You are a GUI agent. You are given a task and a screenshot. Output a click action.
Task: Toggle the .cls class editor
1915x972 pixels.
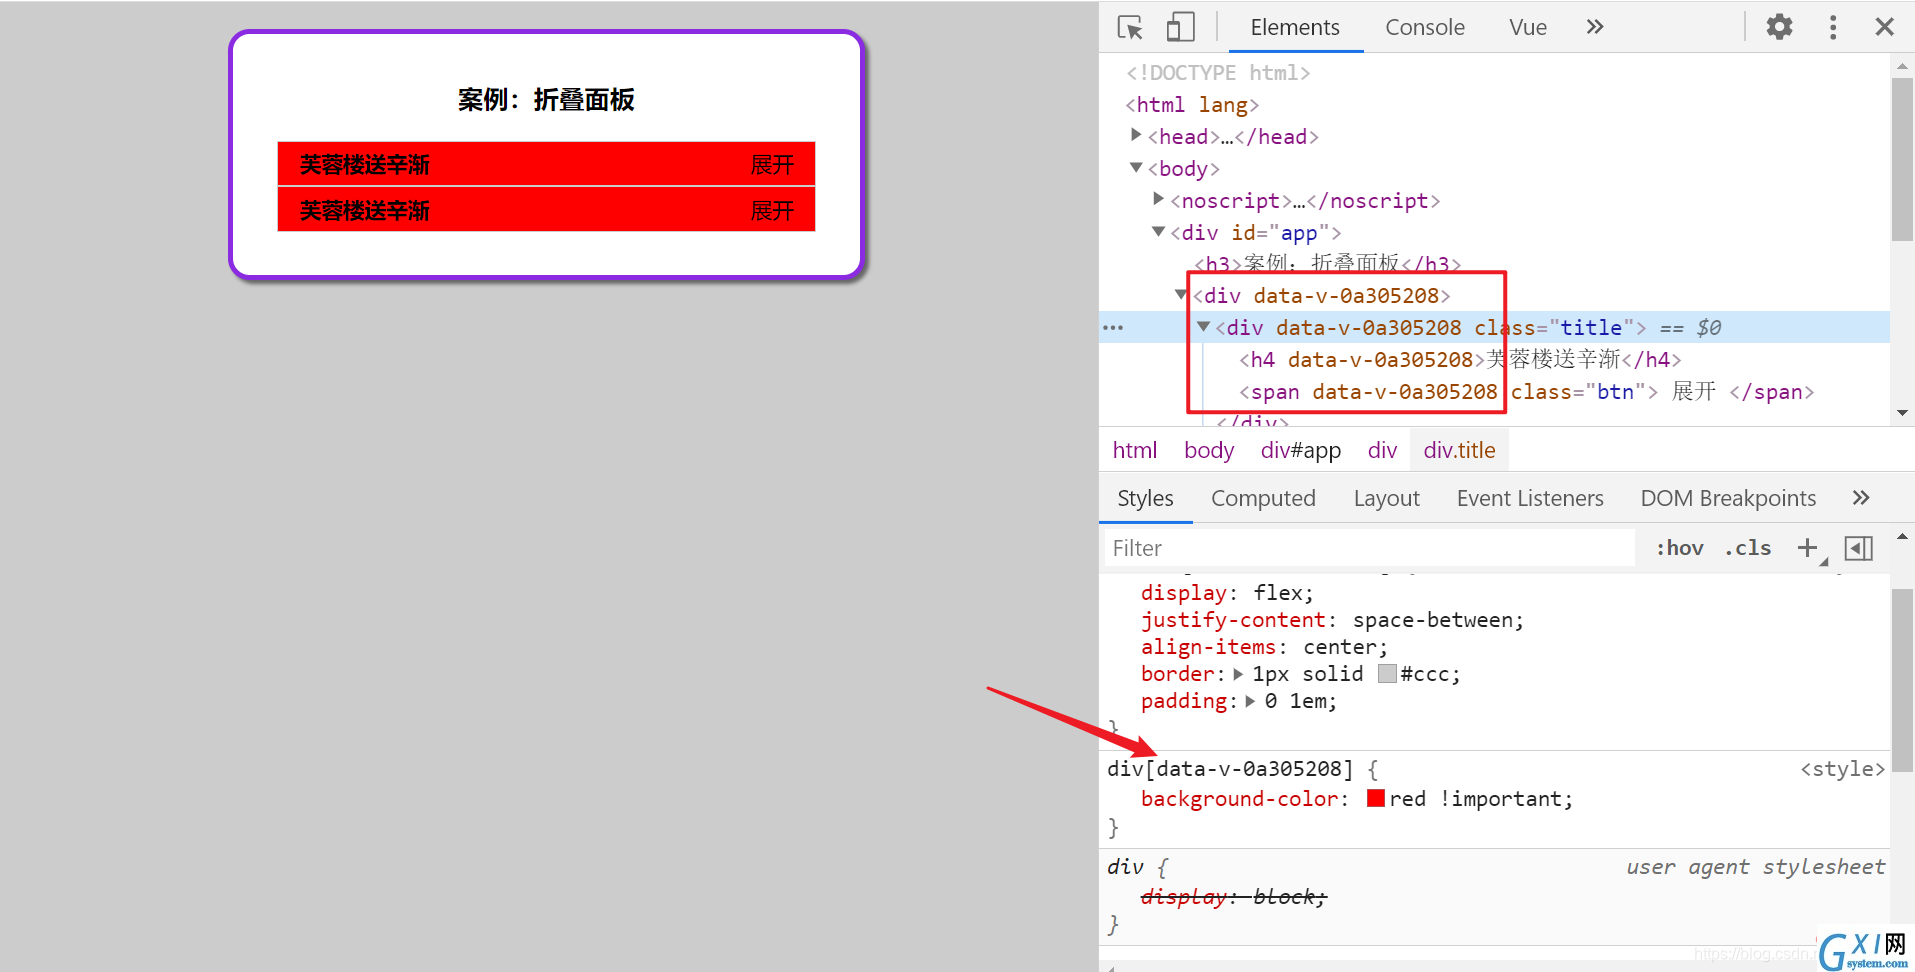pos(1748,548)
